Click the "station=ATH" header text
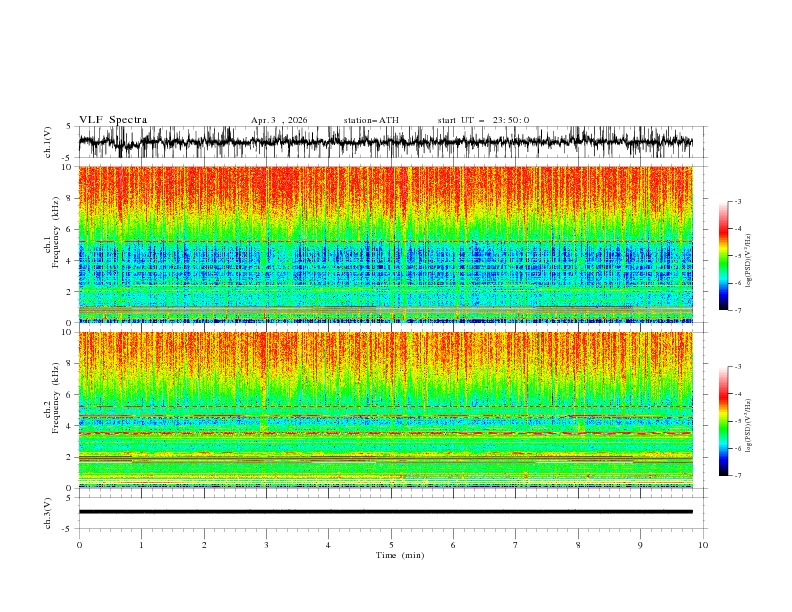792x612 pixels. [x=371, y=120]
